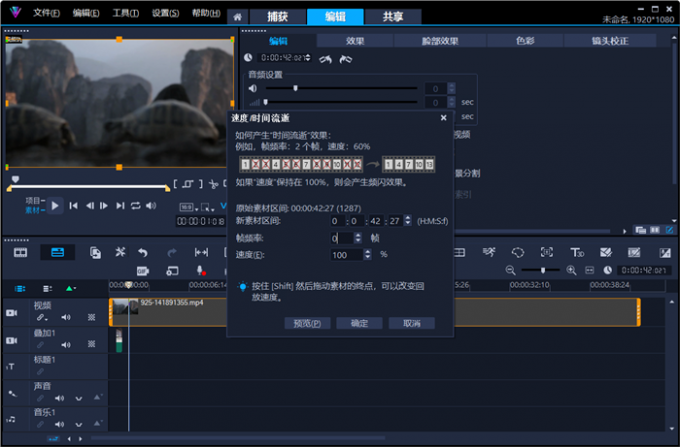
Task: Open the Home tab icon
Action: 237,17
